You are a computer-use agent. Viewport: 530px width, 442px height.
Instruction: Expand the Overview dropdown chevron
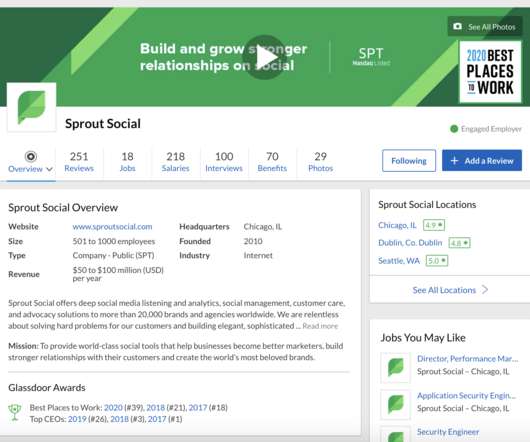49,169
